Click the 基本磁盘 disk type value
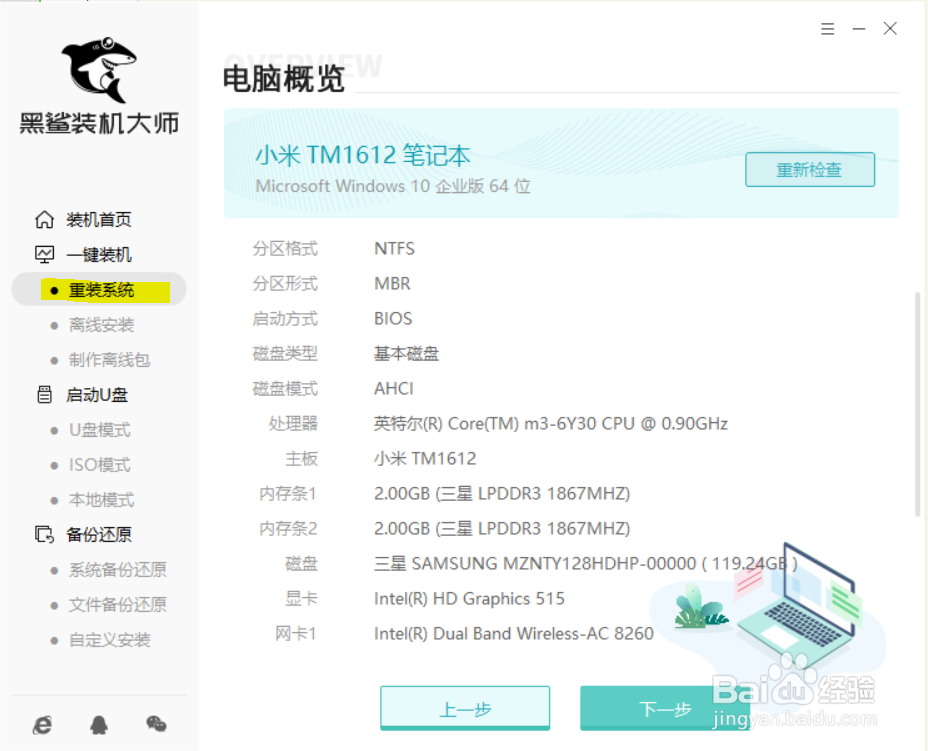 [407, 353]
